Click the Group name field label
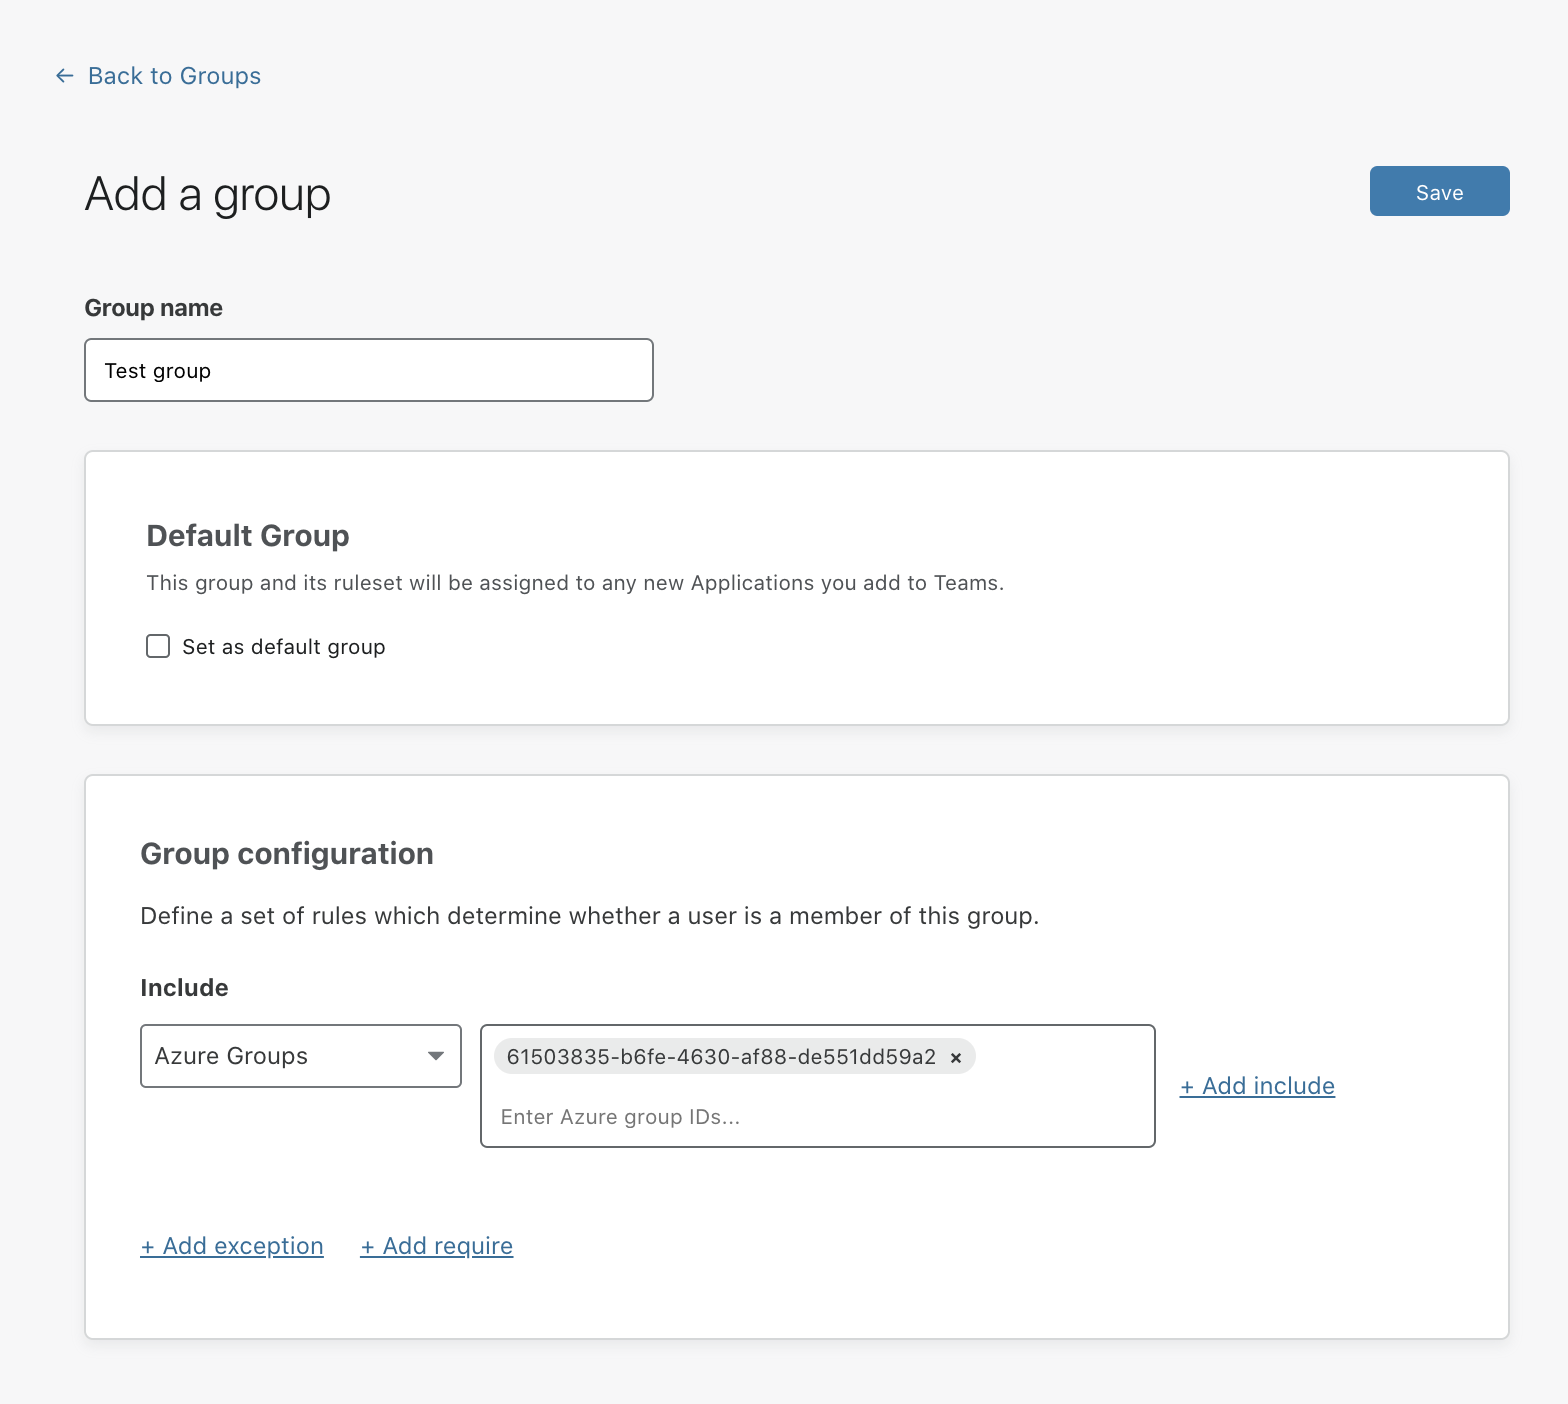The width and height of the screenshot is (1568, 1404). (x=153, y=308)
